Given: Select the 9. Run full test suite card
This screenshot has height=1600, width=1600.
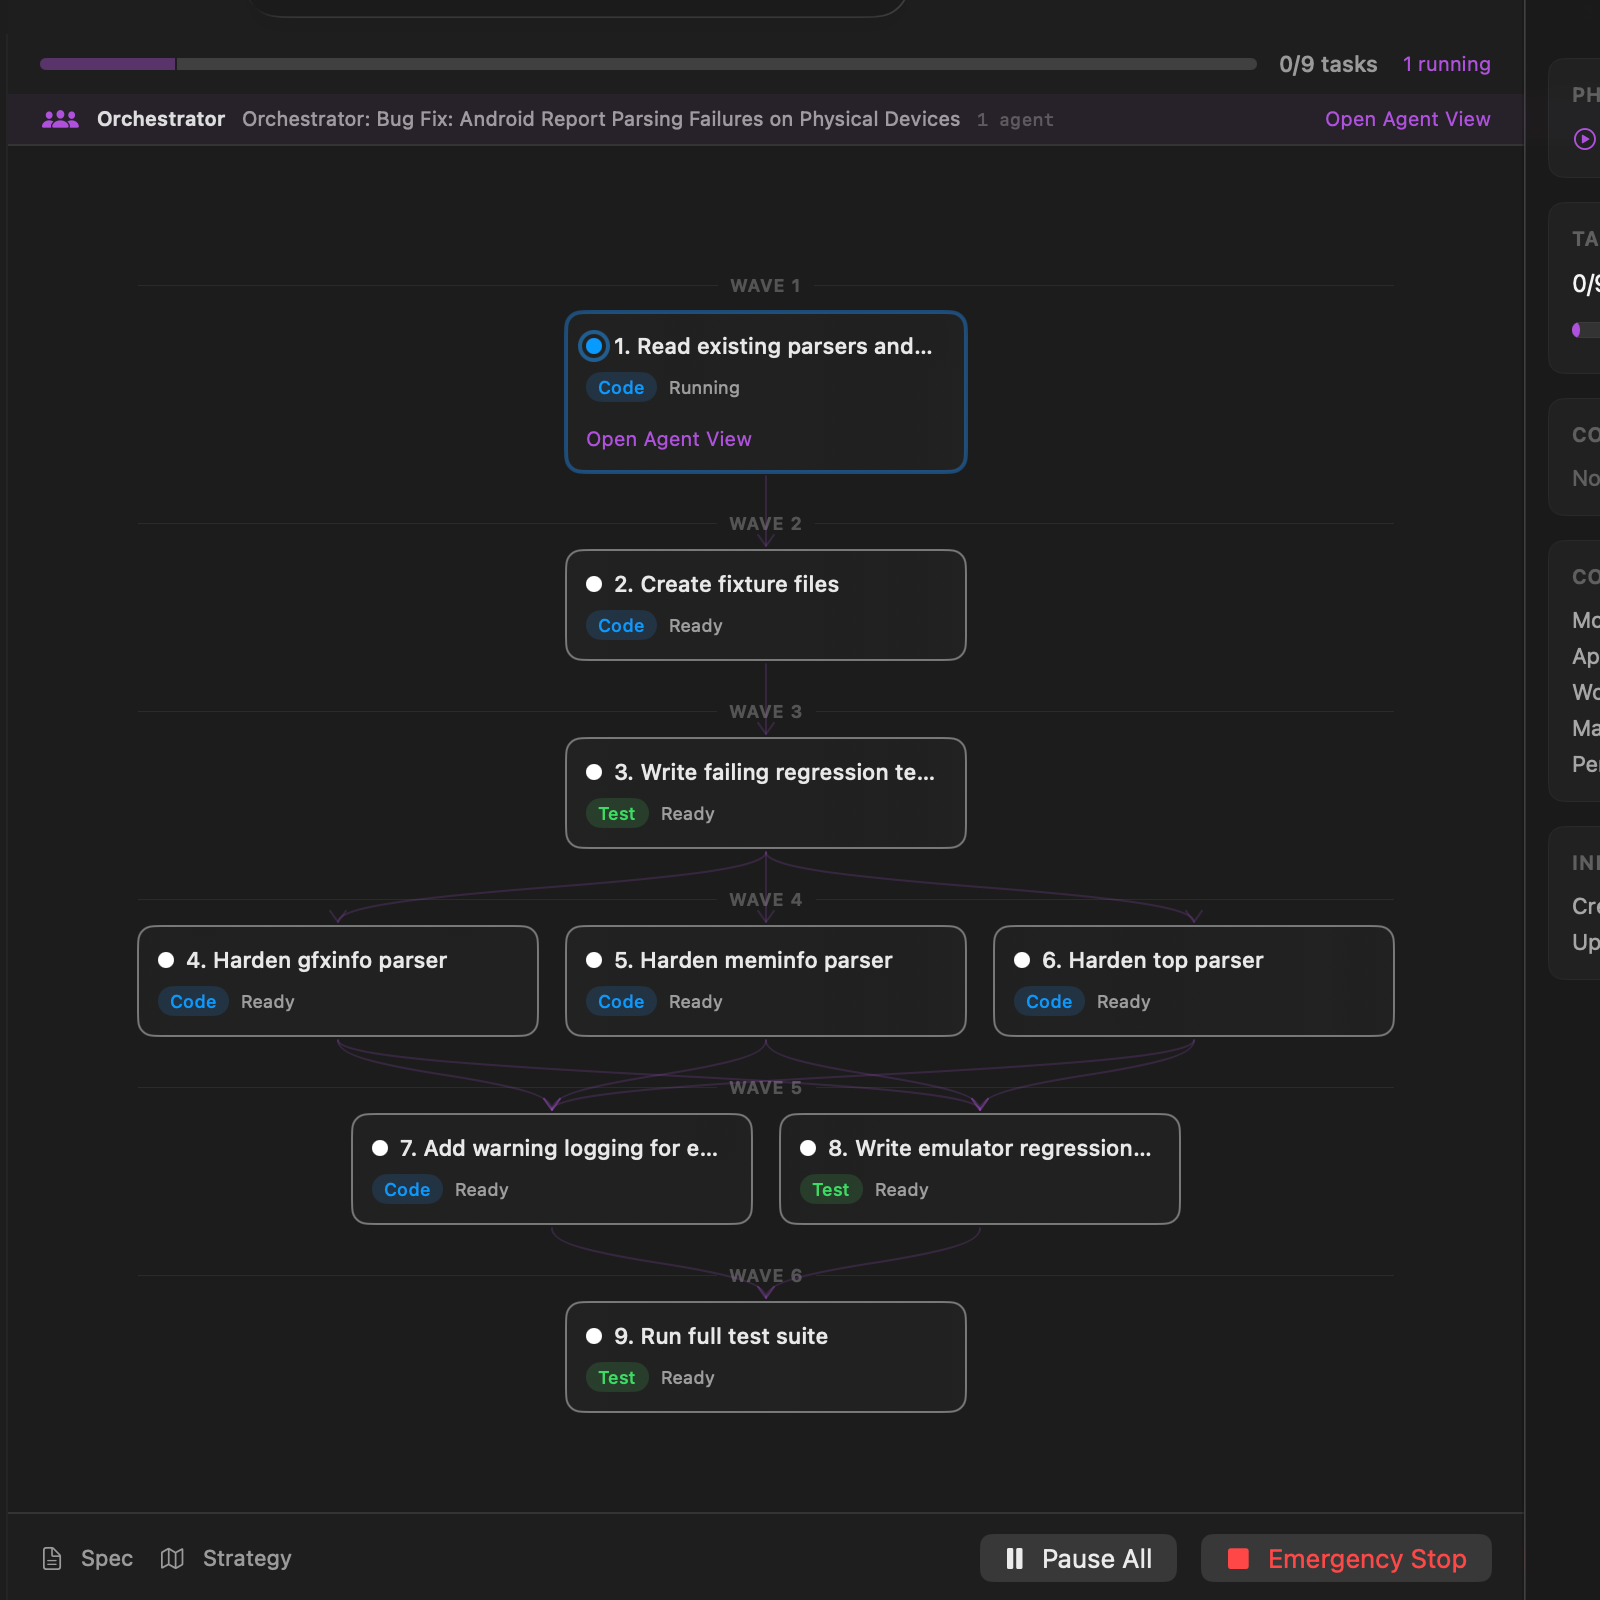Looking at the screenshot, I should pyautogui.click(x=766, y=1357).
